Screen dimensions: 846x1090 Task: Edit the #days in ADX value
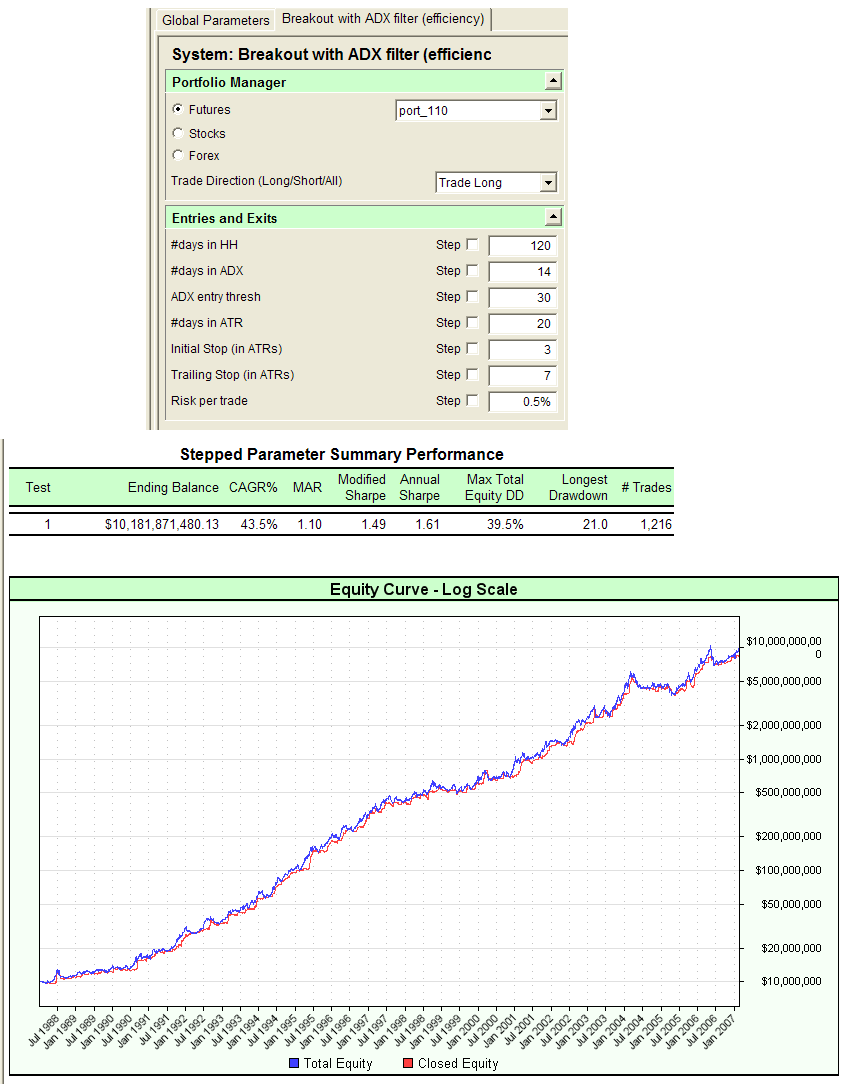point(522,270)
